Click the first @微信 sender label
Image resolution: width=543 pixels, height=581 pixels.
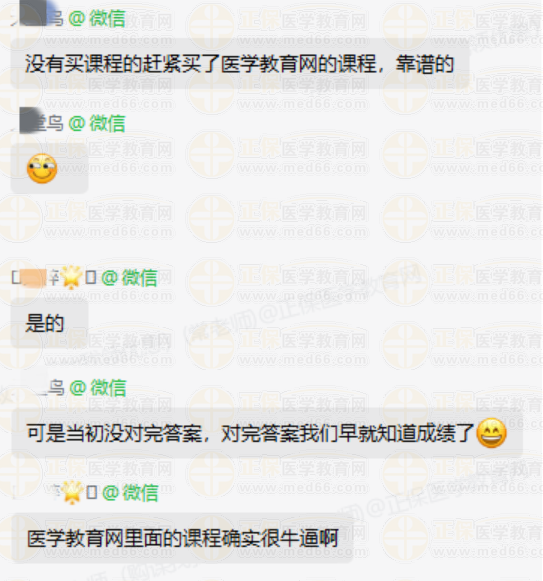[97, 18]
